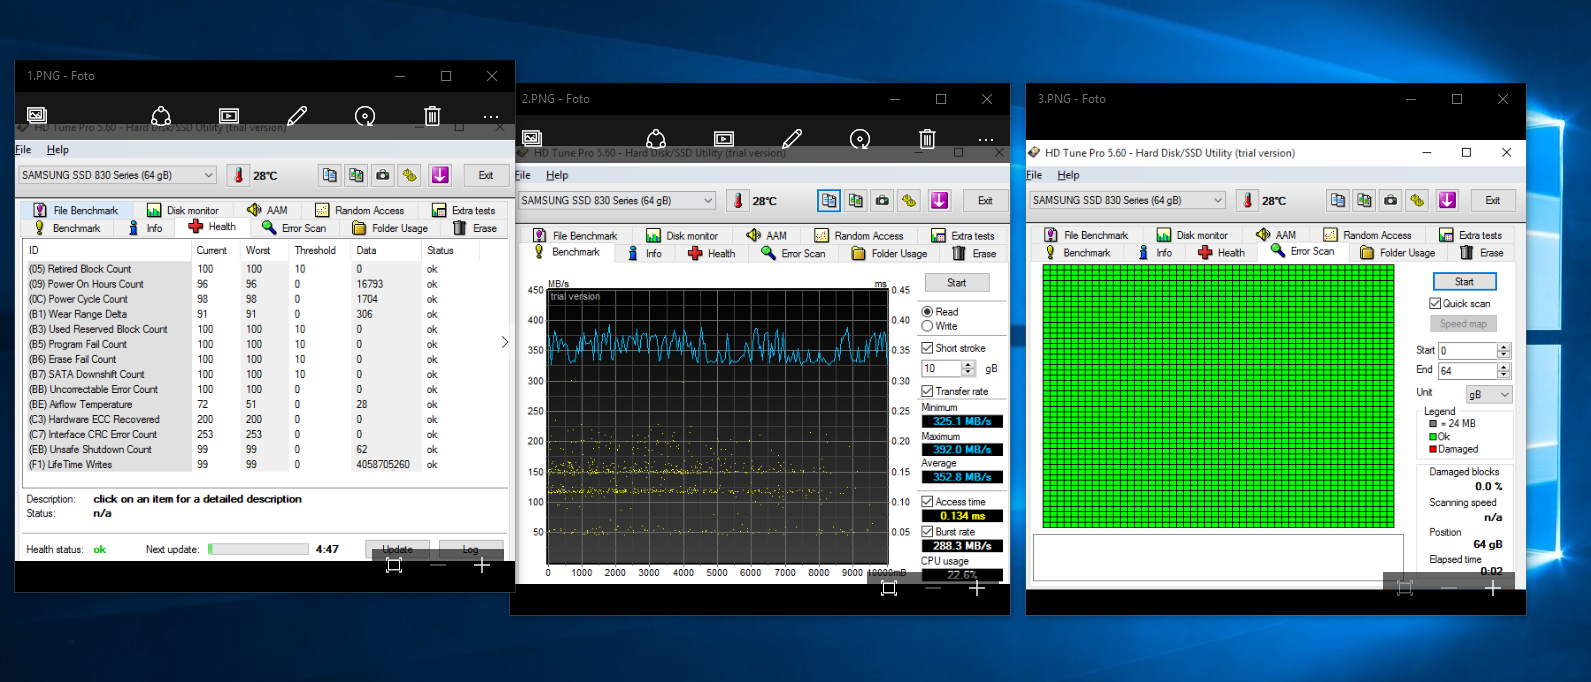Viewport: 1591px width, 682px height.
Task: Open drive selection dropdown in 1.PNG window
Action: pos(117,175)
